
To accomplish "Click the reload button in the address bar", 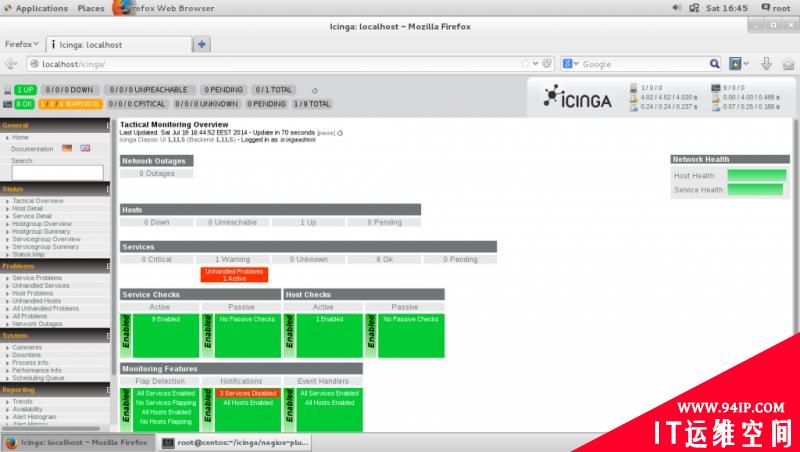I will [x=547, y=64].
